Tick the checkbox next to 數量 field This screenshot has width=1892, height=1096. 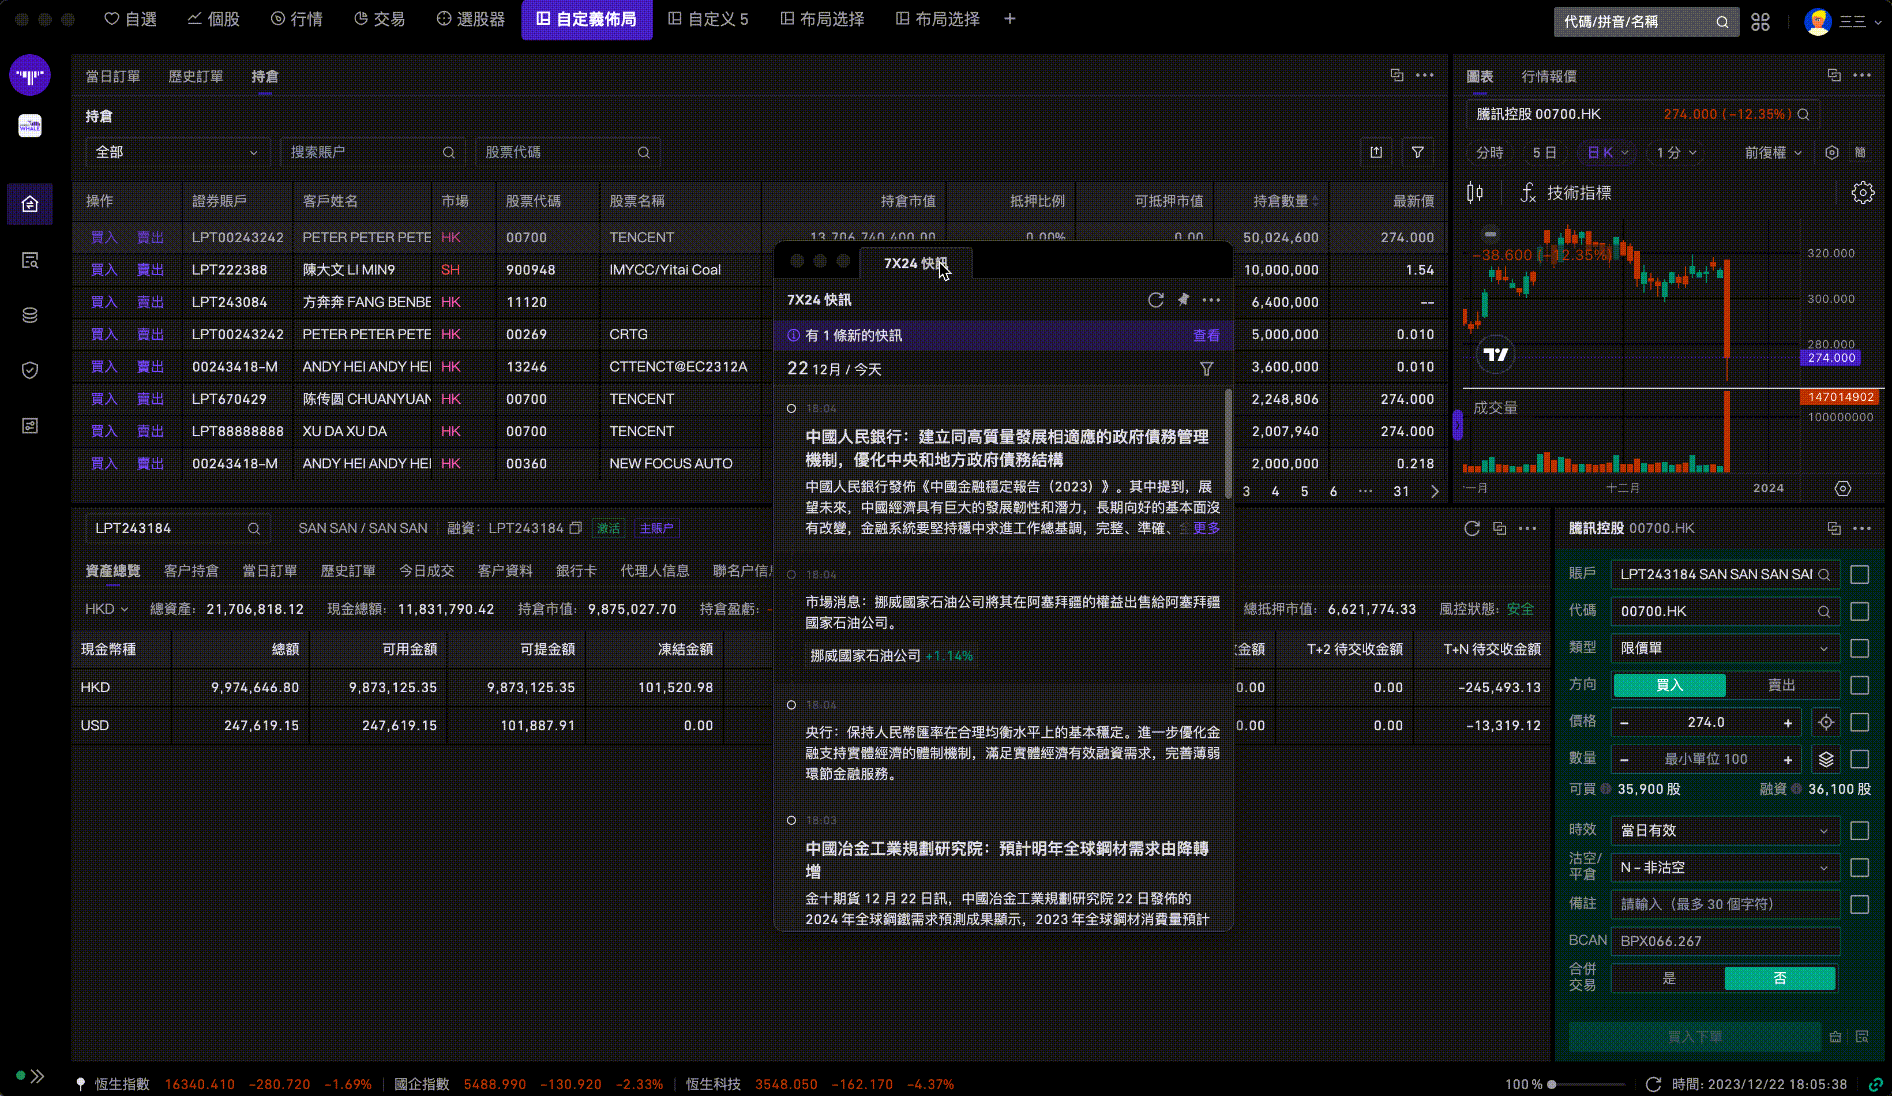[1860, 759]
